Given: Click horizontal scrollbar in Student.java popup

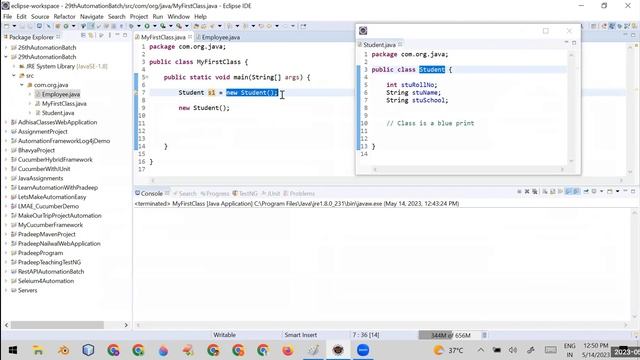Looking at the screenshot, I should [468, 169].
